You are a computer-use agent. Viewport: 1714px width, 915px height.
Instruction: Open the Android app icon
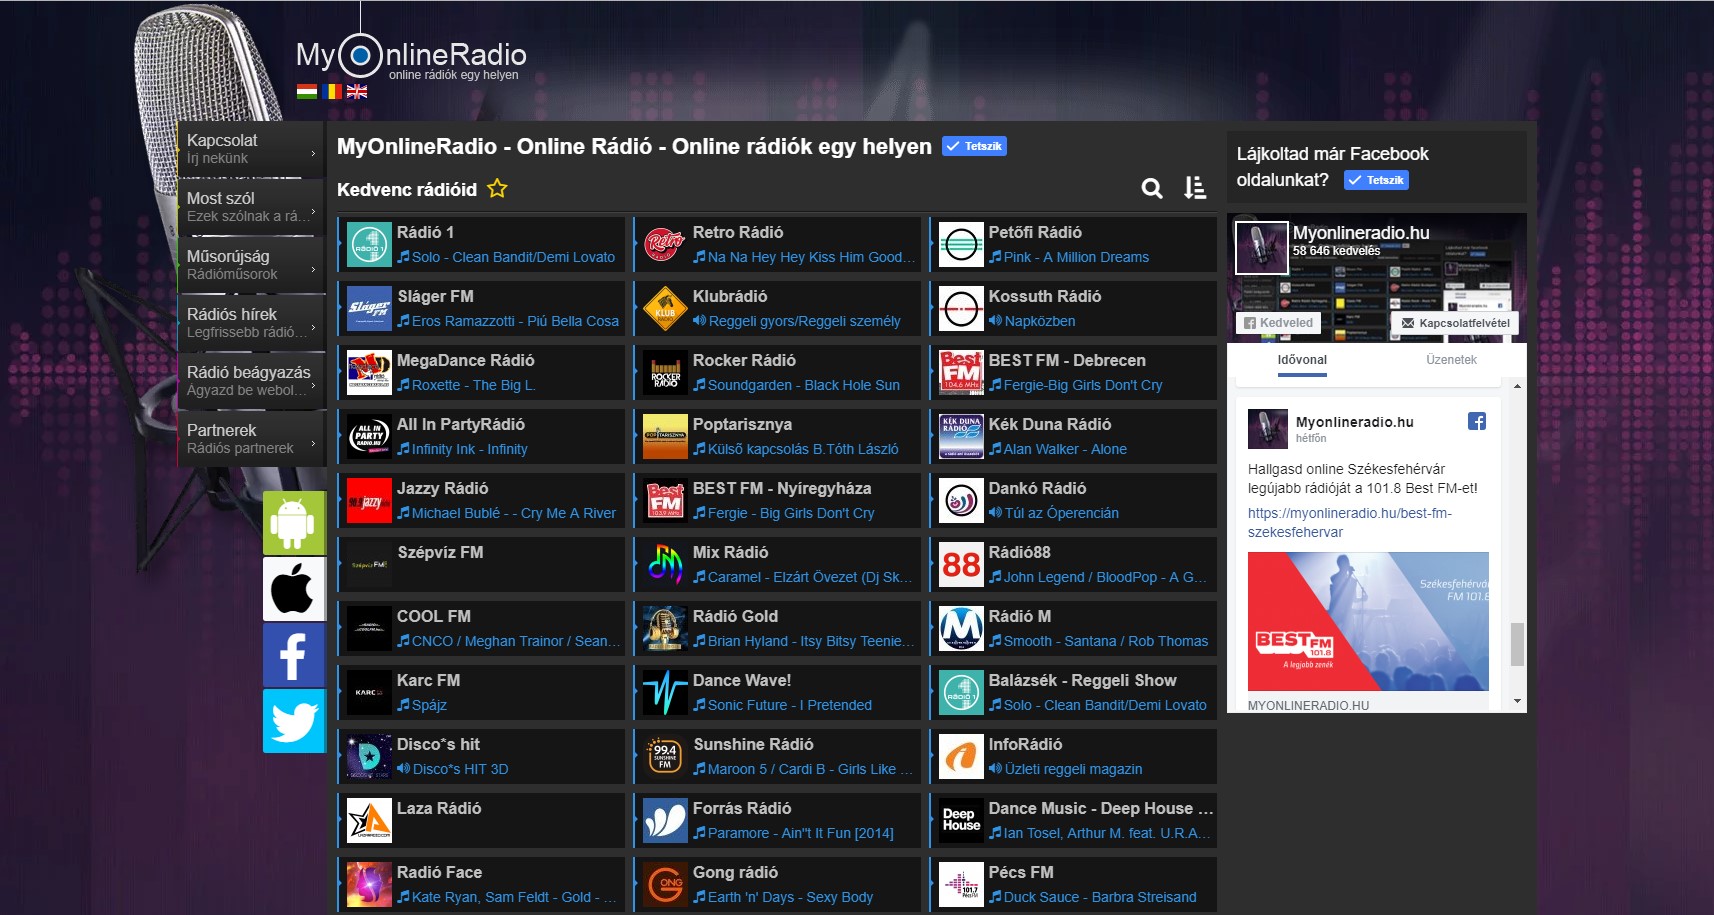point(294,523)
